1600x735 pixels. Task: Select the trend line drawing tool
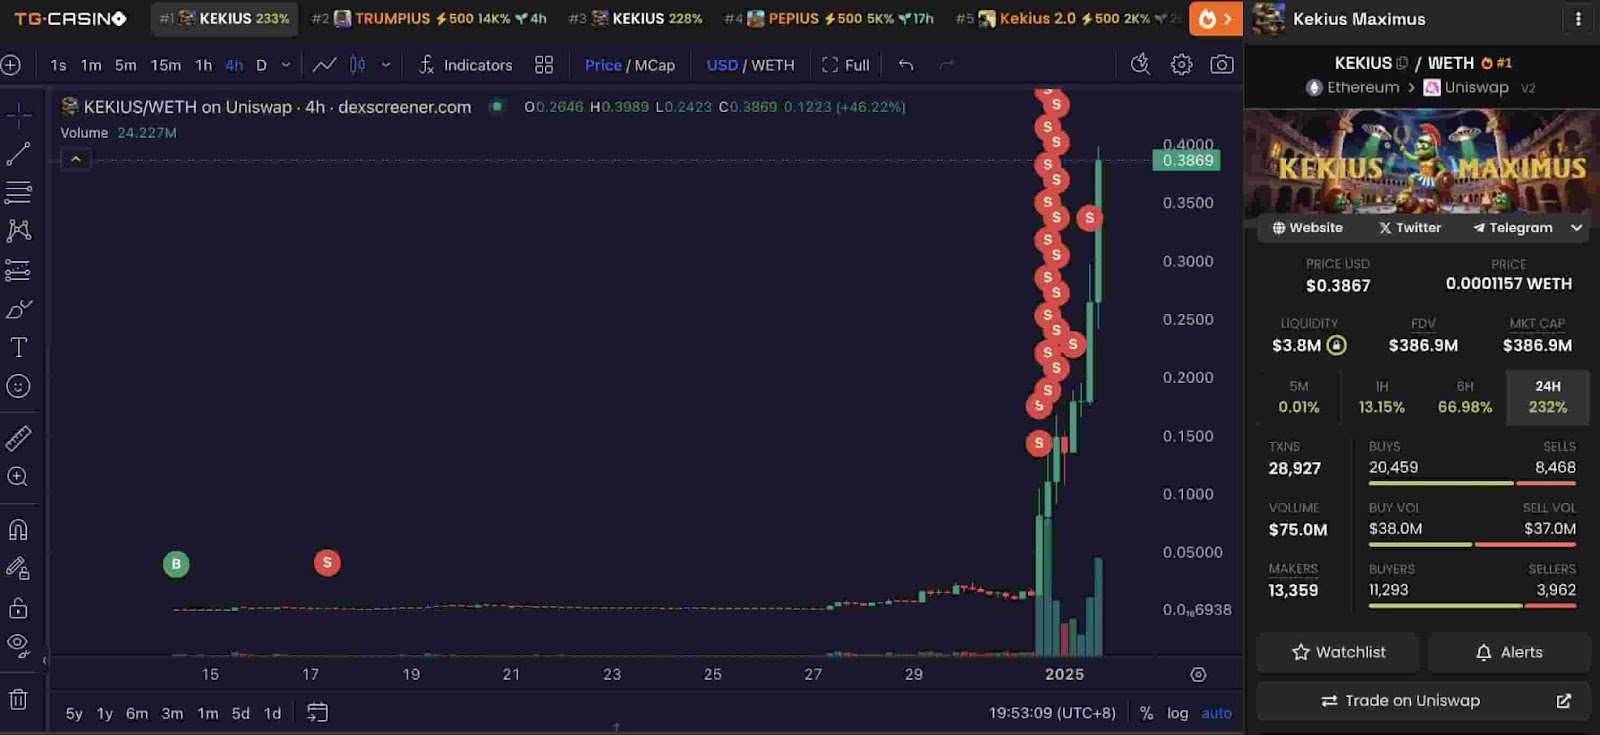(18, 154)
